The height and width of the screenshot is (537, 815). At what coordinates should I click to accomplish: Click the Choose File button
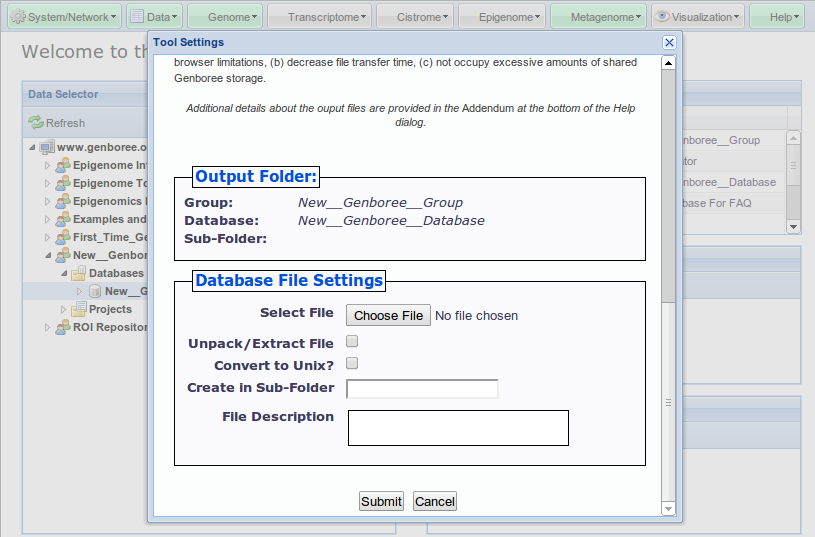coord(388,315)
